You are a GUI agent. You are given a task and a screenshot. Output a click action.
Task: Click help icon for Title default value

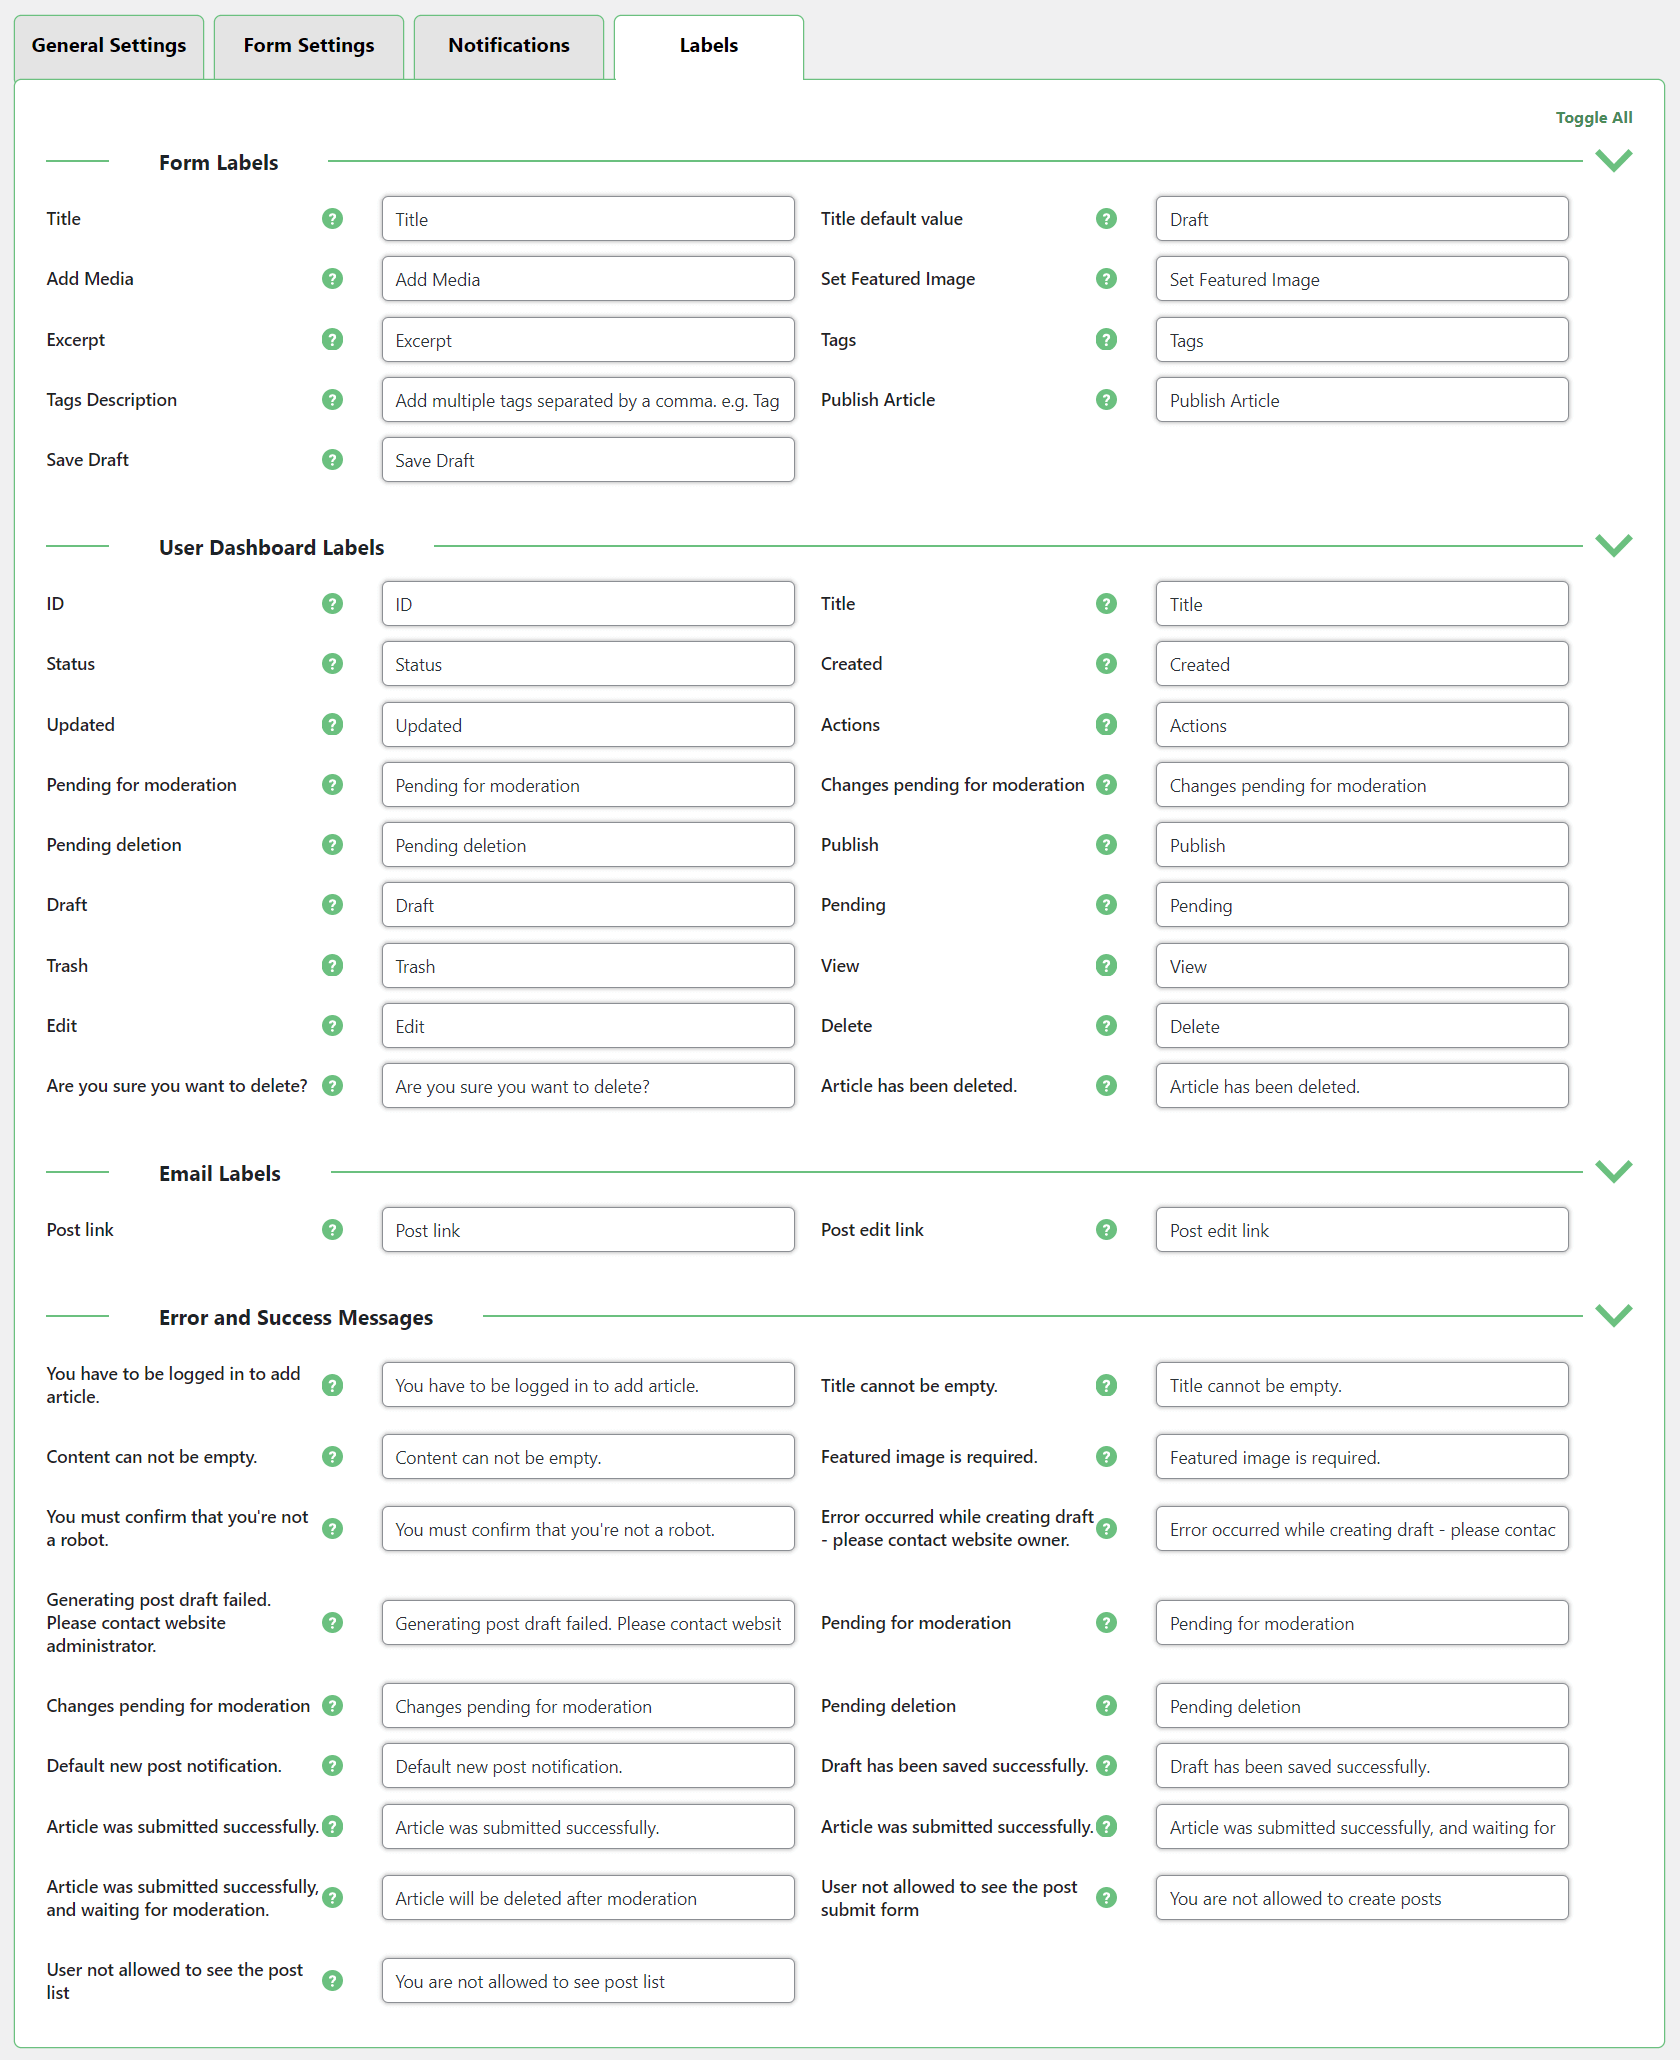1106,219
